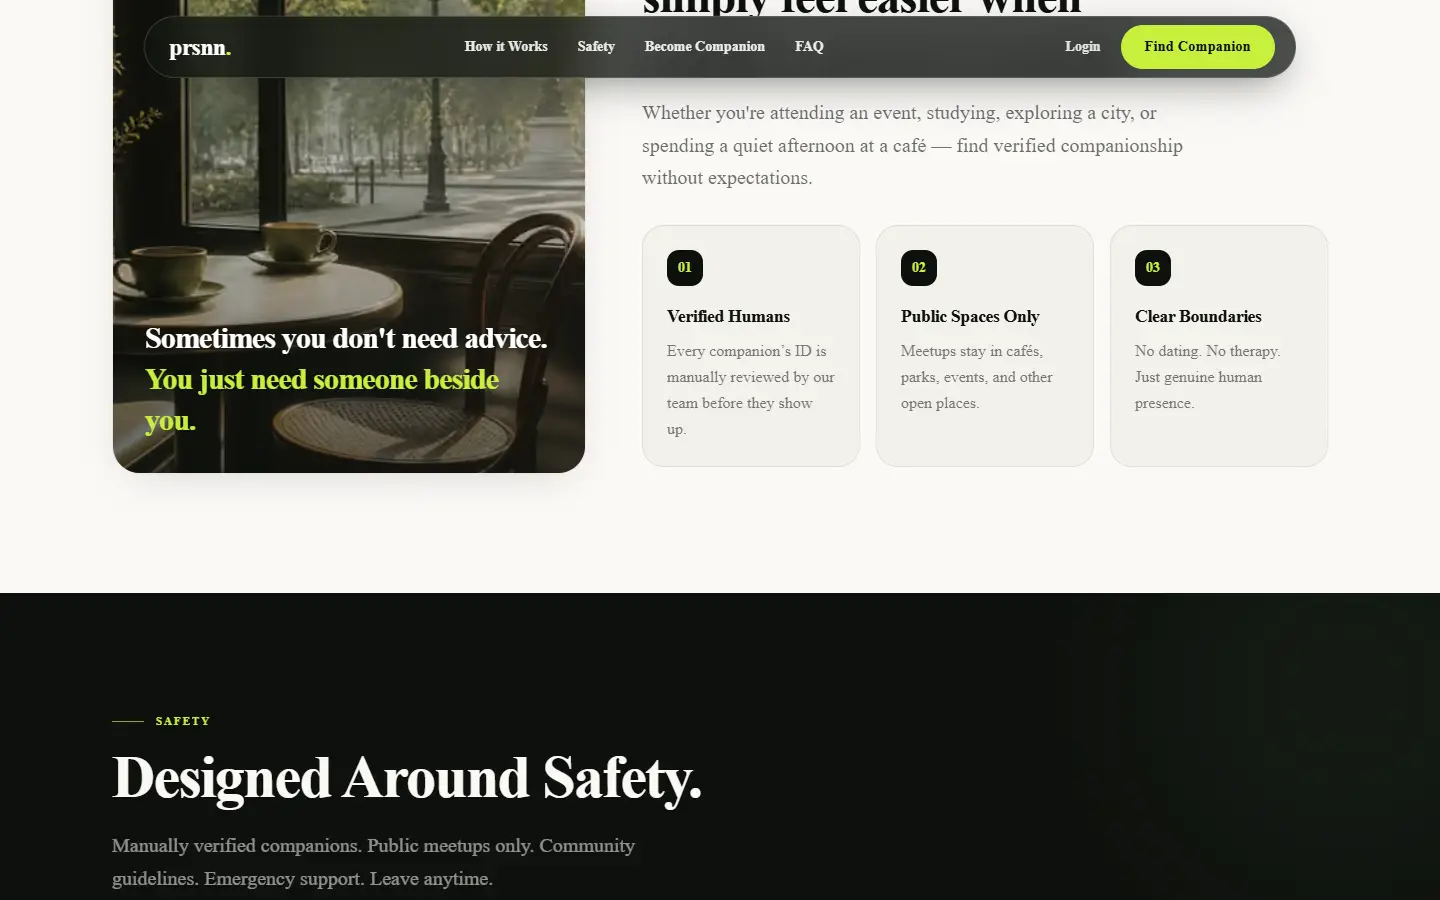Click the 02 badge on Public Spaces card

tap(919, 267)
